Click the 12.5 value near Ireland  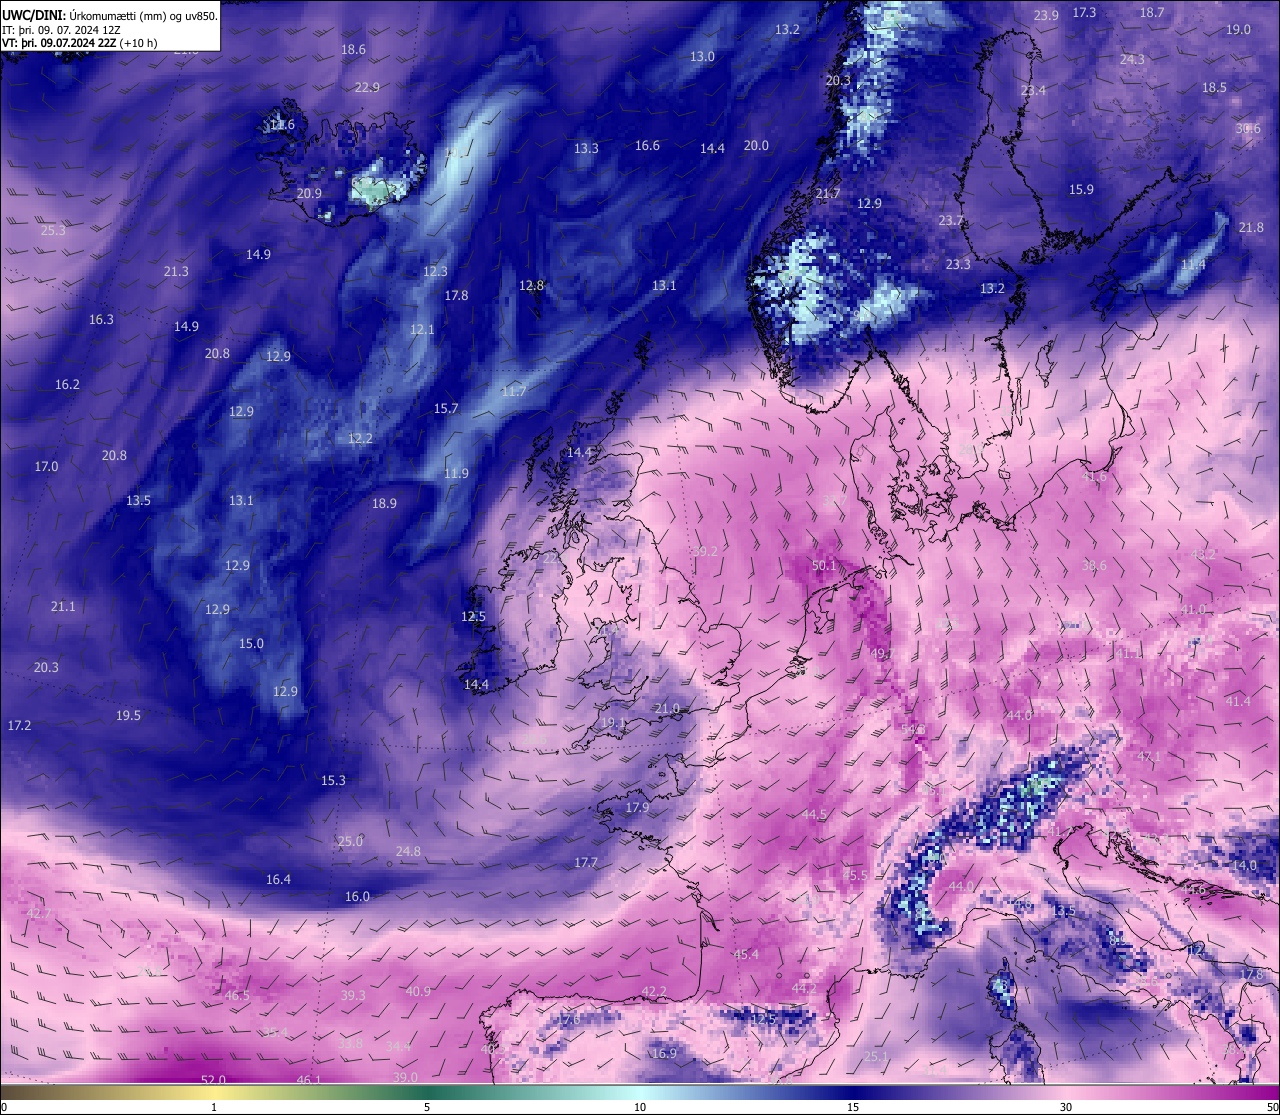[x=473, y=617]
